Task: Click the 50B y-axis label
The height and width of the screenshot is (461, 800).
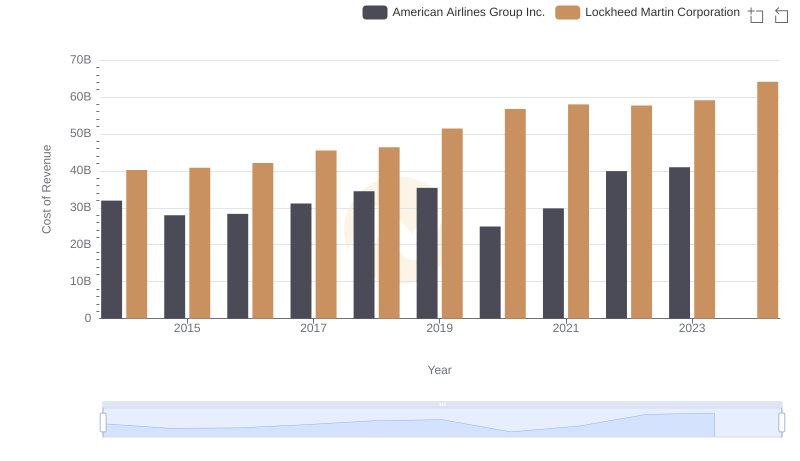Action: pos(81,134)
